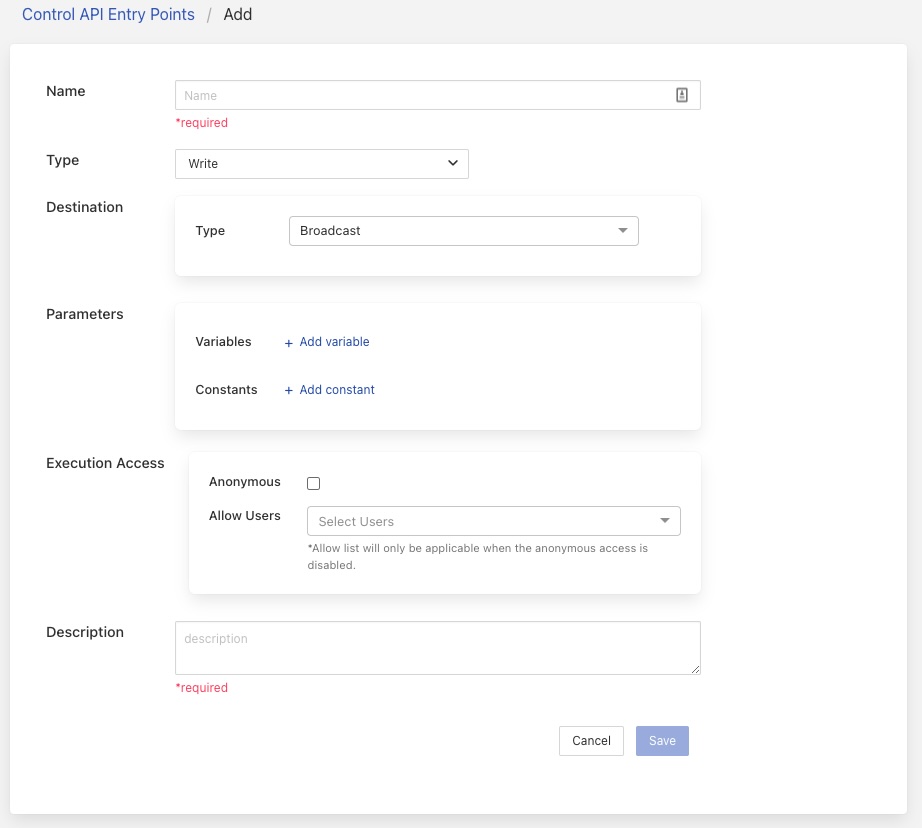Click the caret arrow in Select Users box

point(665,521)
